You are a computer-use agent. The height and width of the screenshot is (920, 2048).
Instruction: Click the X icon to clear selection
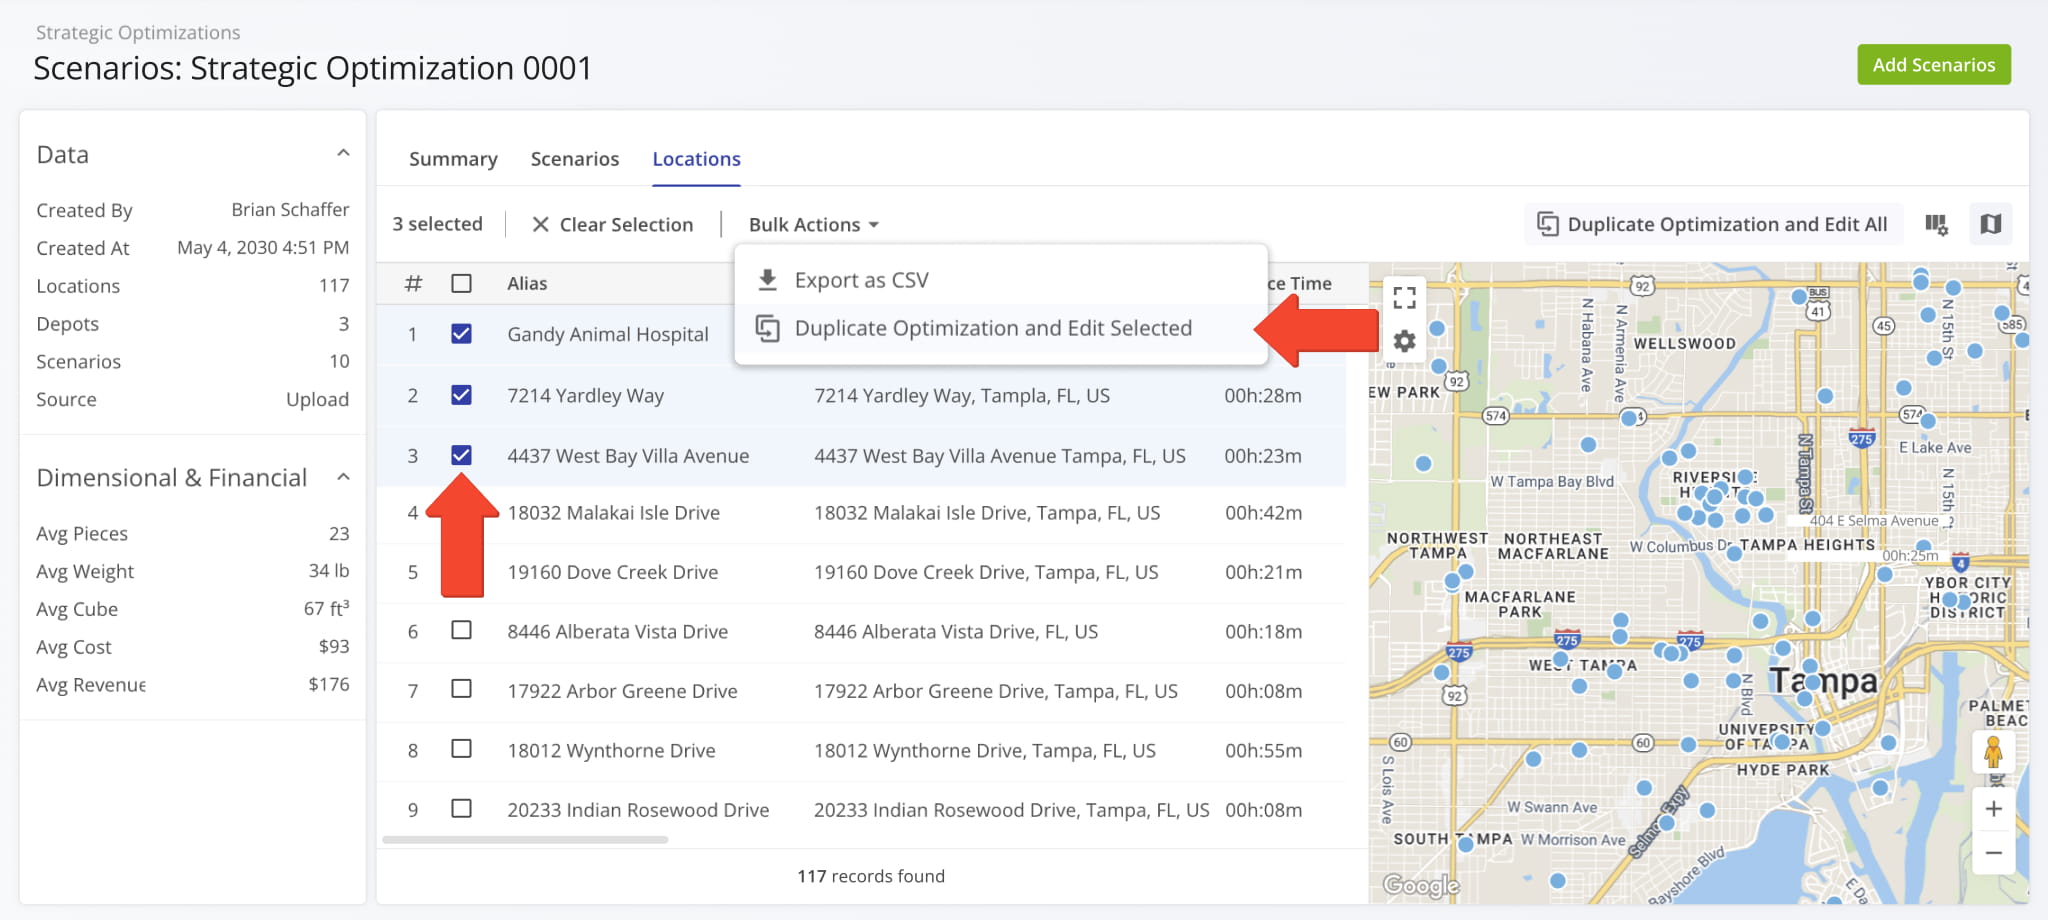point(540,225)
